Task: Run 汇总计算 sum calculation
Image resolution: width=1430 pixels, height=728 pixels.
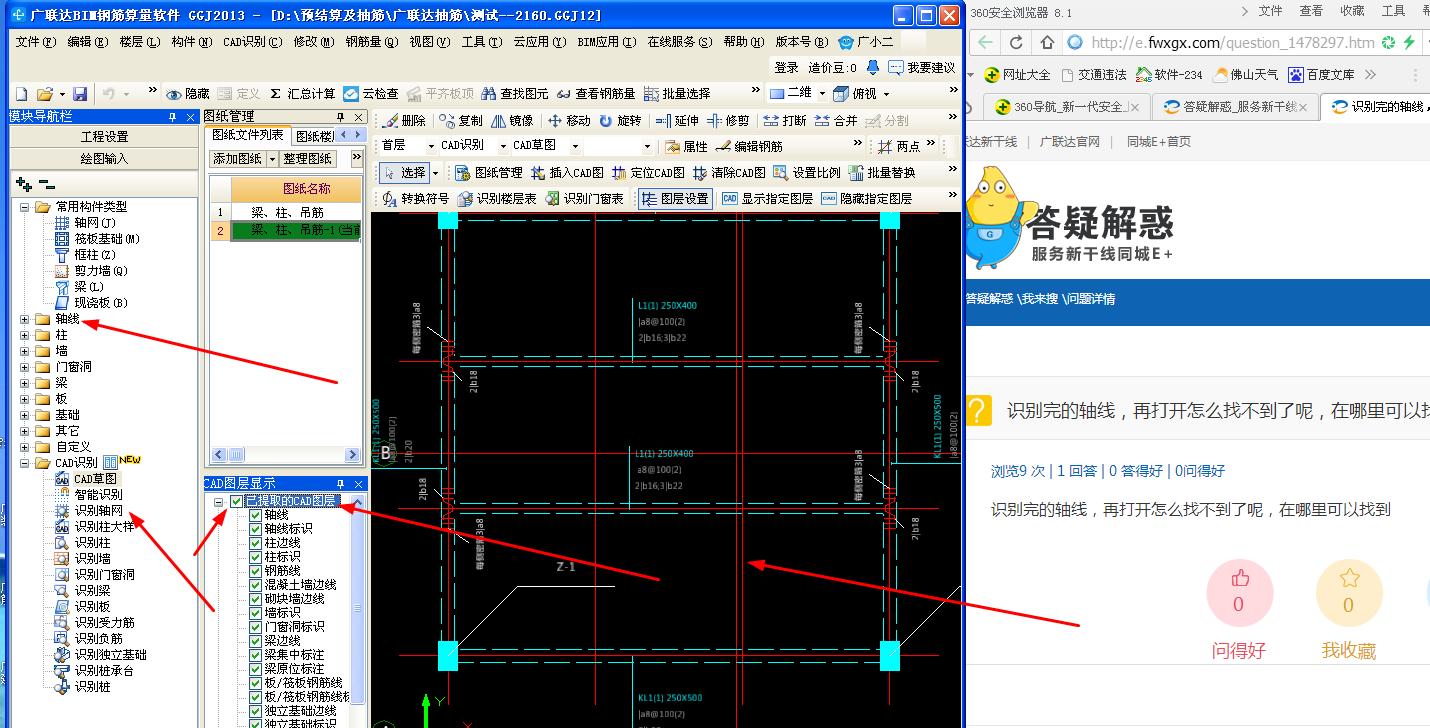Action: tap(303, 93)
